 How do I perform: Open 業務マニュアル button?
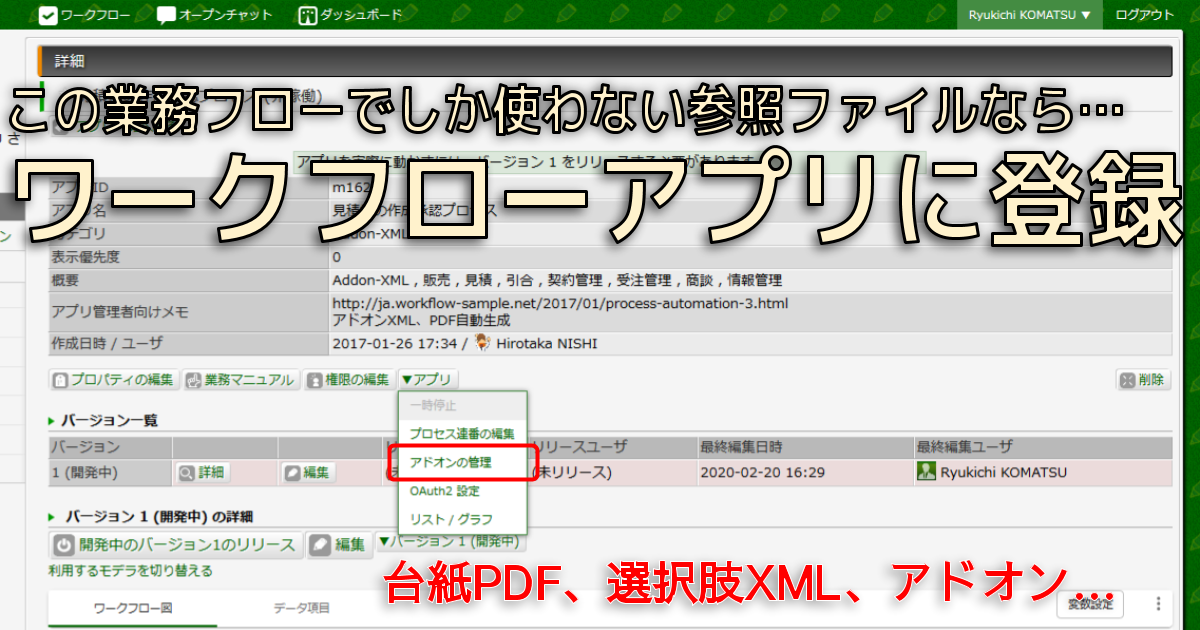point(241,380)
